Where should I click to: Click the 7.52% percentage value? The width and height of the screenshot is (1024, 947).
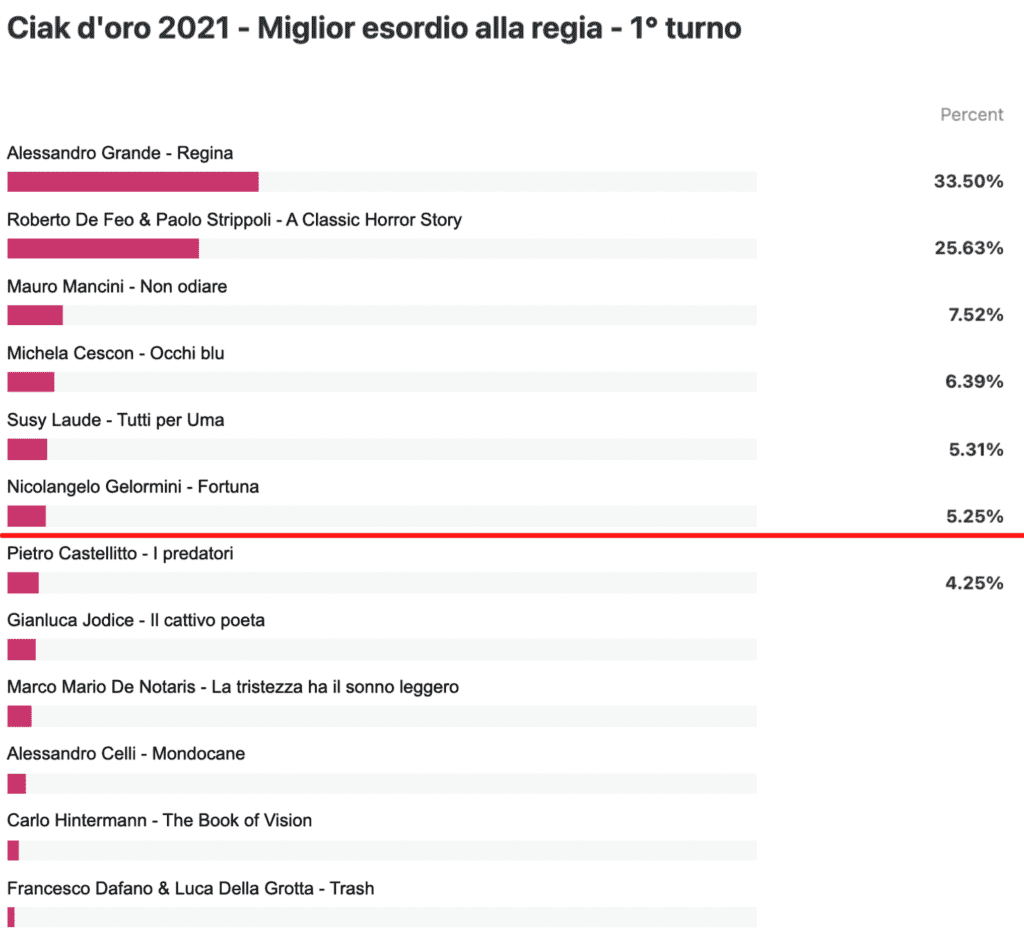[976, 315]
